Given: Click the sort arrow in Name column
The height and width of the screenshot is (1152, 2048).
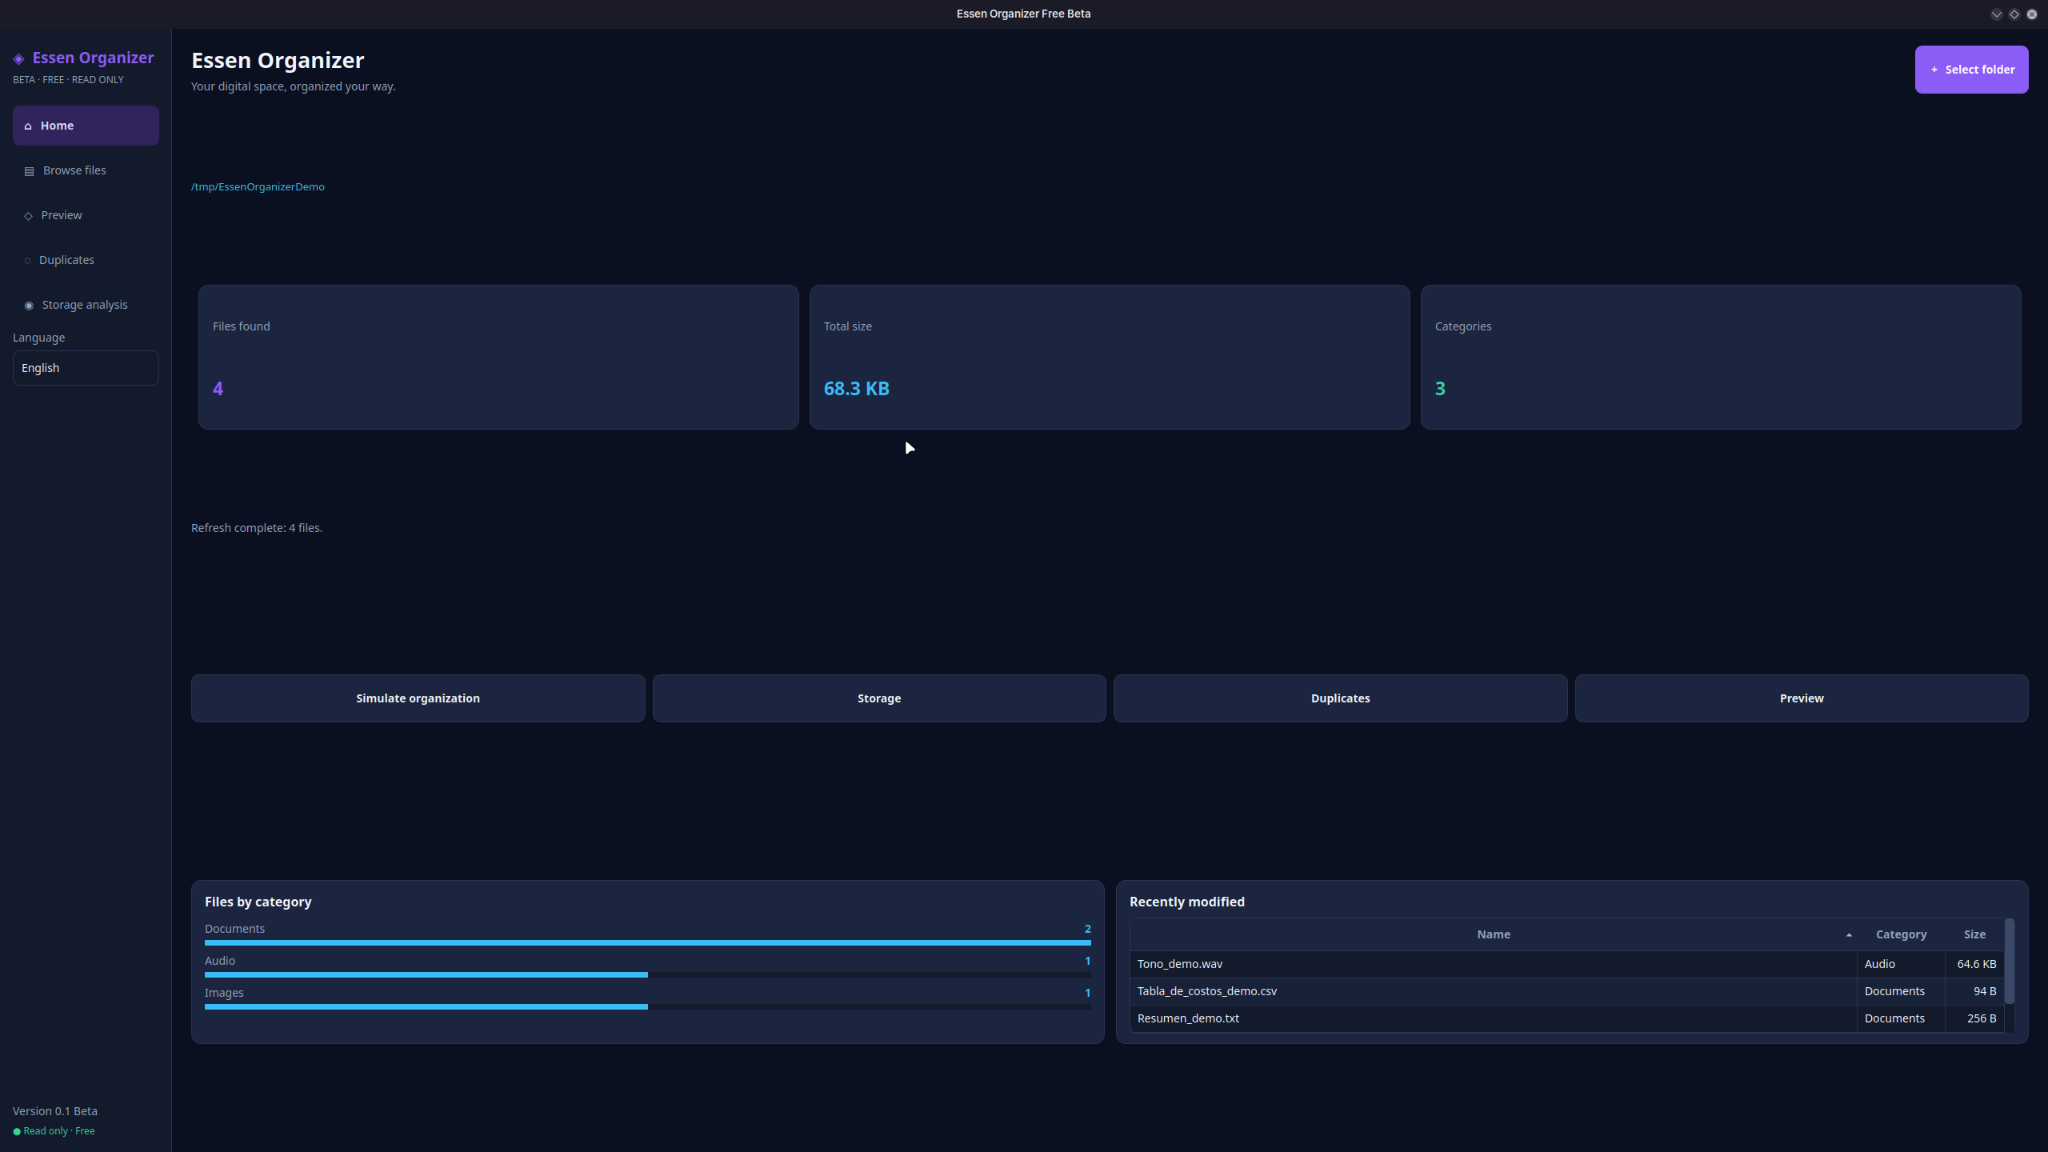Looking at the screenshot, I should click(x=1848, y=936).
